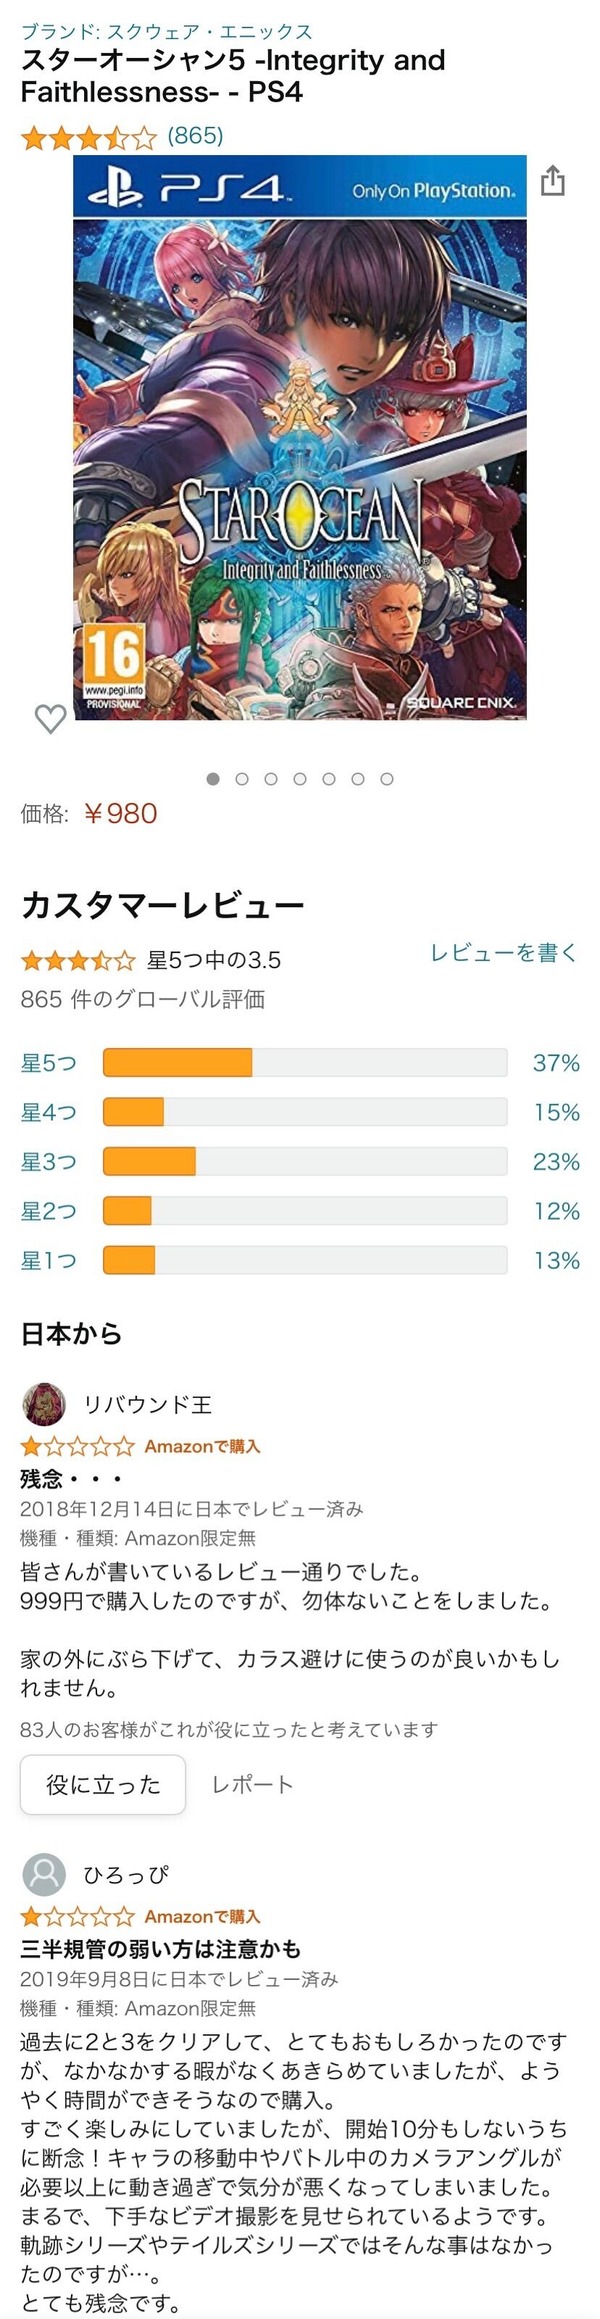Open the 865 ratings count link
Image resolution: width=600 pixels, height=2319 pixels.
click(x=195, y=136)
